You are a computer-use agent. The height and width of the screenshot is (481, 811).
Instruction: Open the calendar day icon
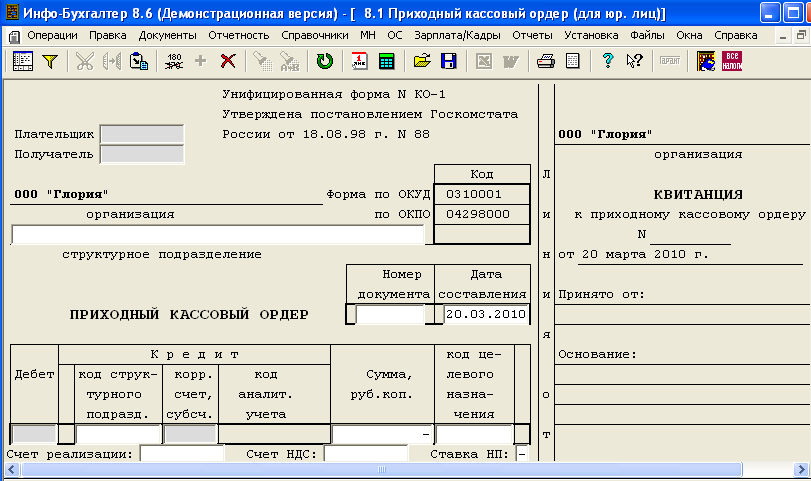coord(359,61)
